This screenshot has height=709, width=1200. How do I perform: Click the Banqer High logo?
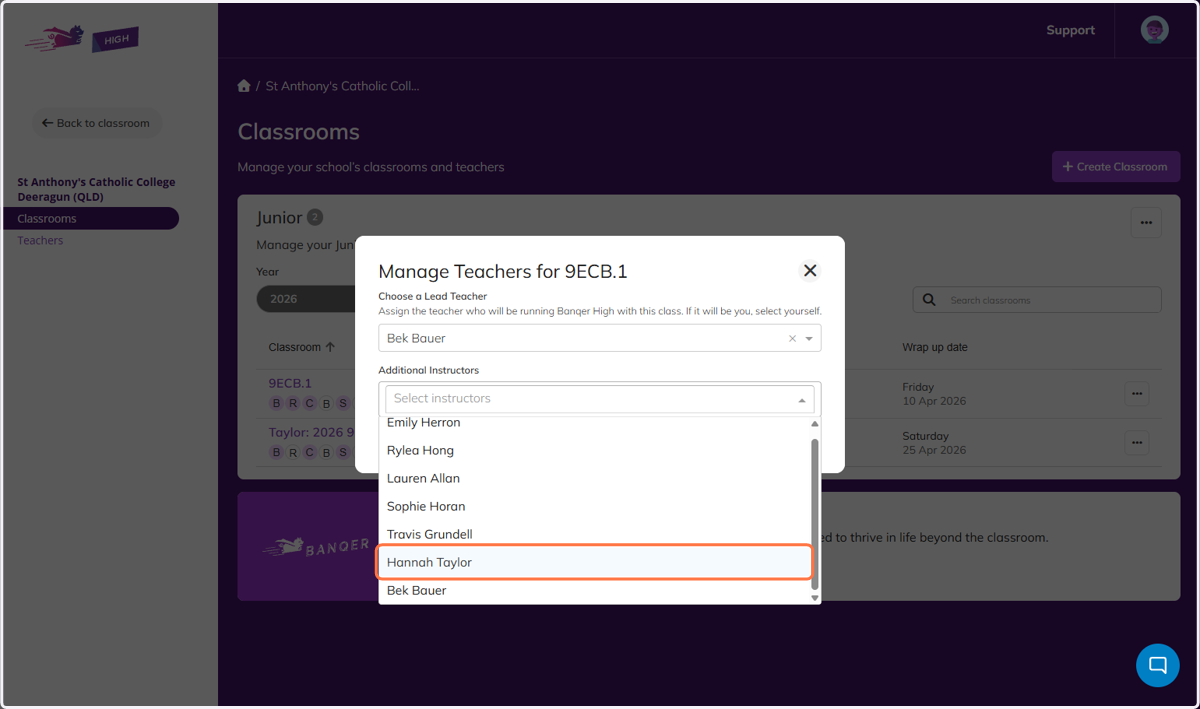tap(82, 40)
